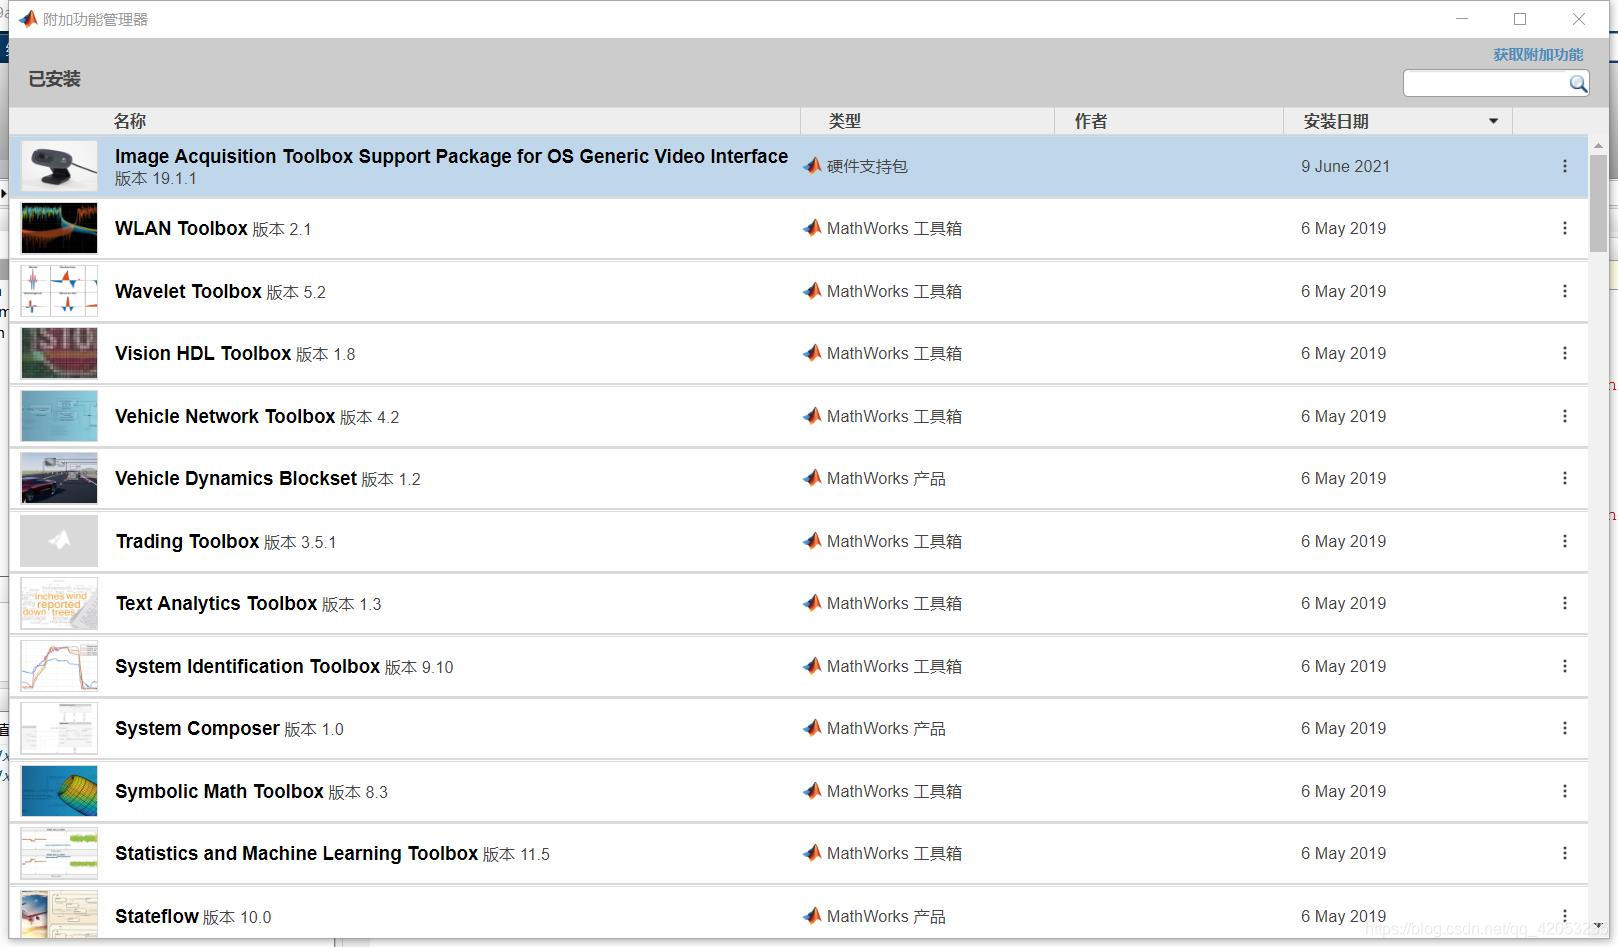This screenshot has width=1618, height=947.
Task: Sort list by 名称 column header
Action: click(130, 121)
